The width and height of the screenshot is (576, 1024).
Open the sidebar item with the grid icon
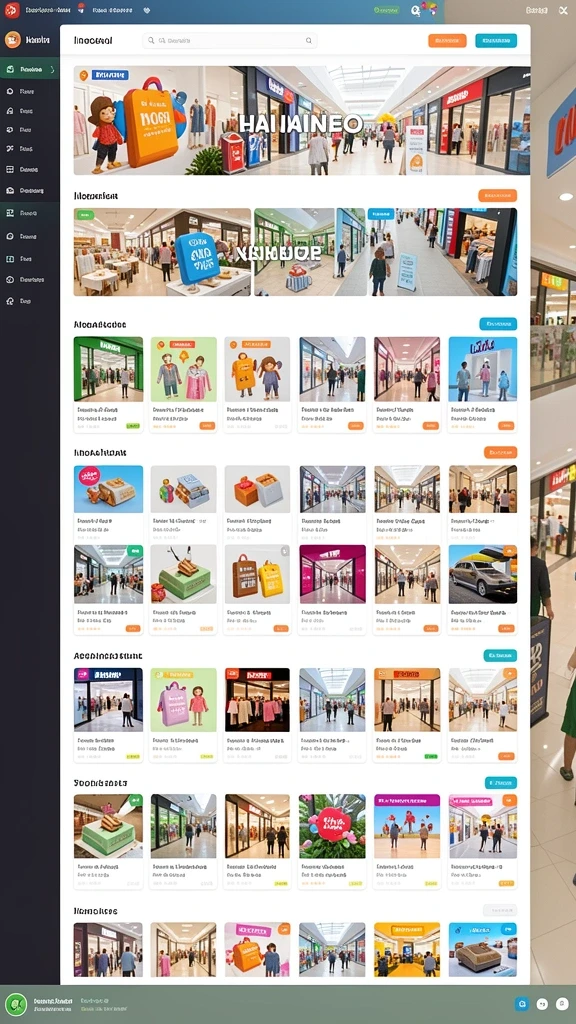(x=10, y=169)
